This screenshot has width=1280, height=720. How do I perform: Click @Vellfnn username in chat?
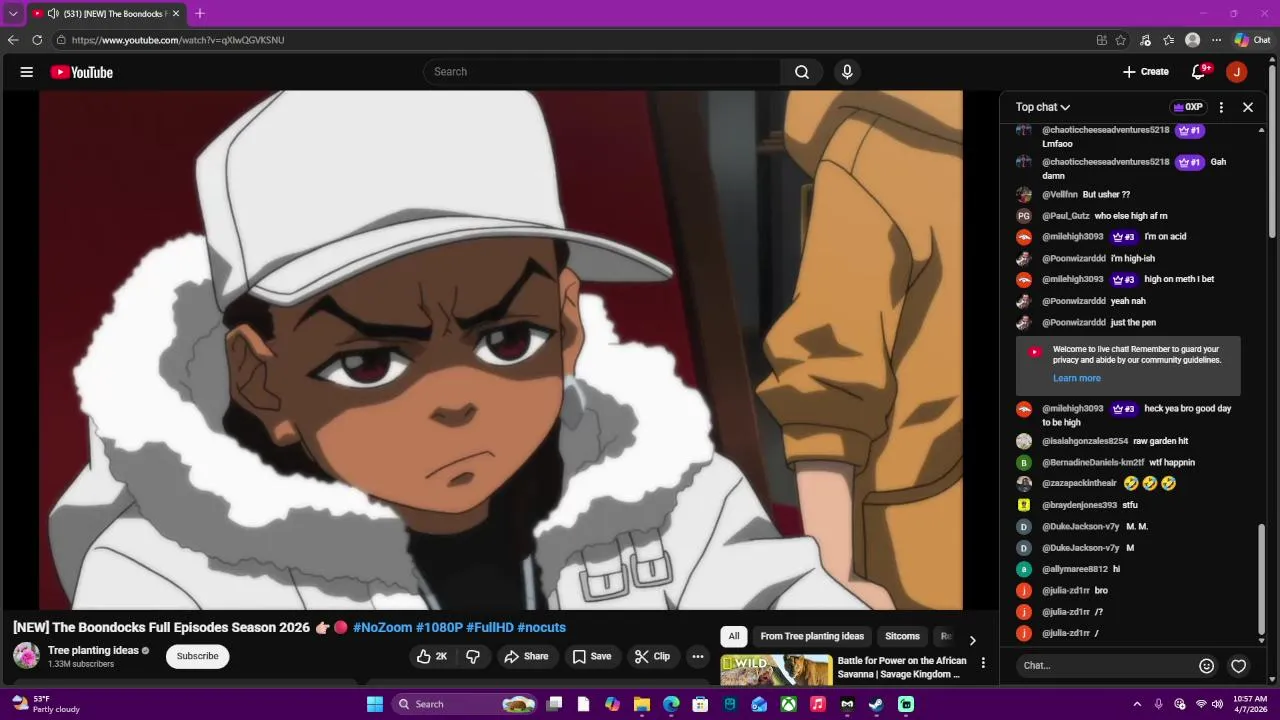[x=1060, y=195]
